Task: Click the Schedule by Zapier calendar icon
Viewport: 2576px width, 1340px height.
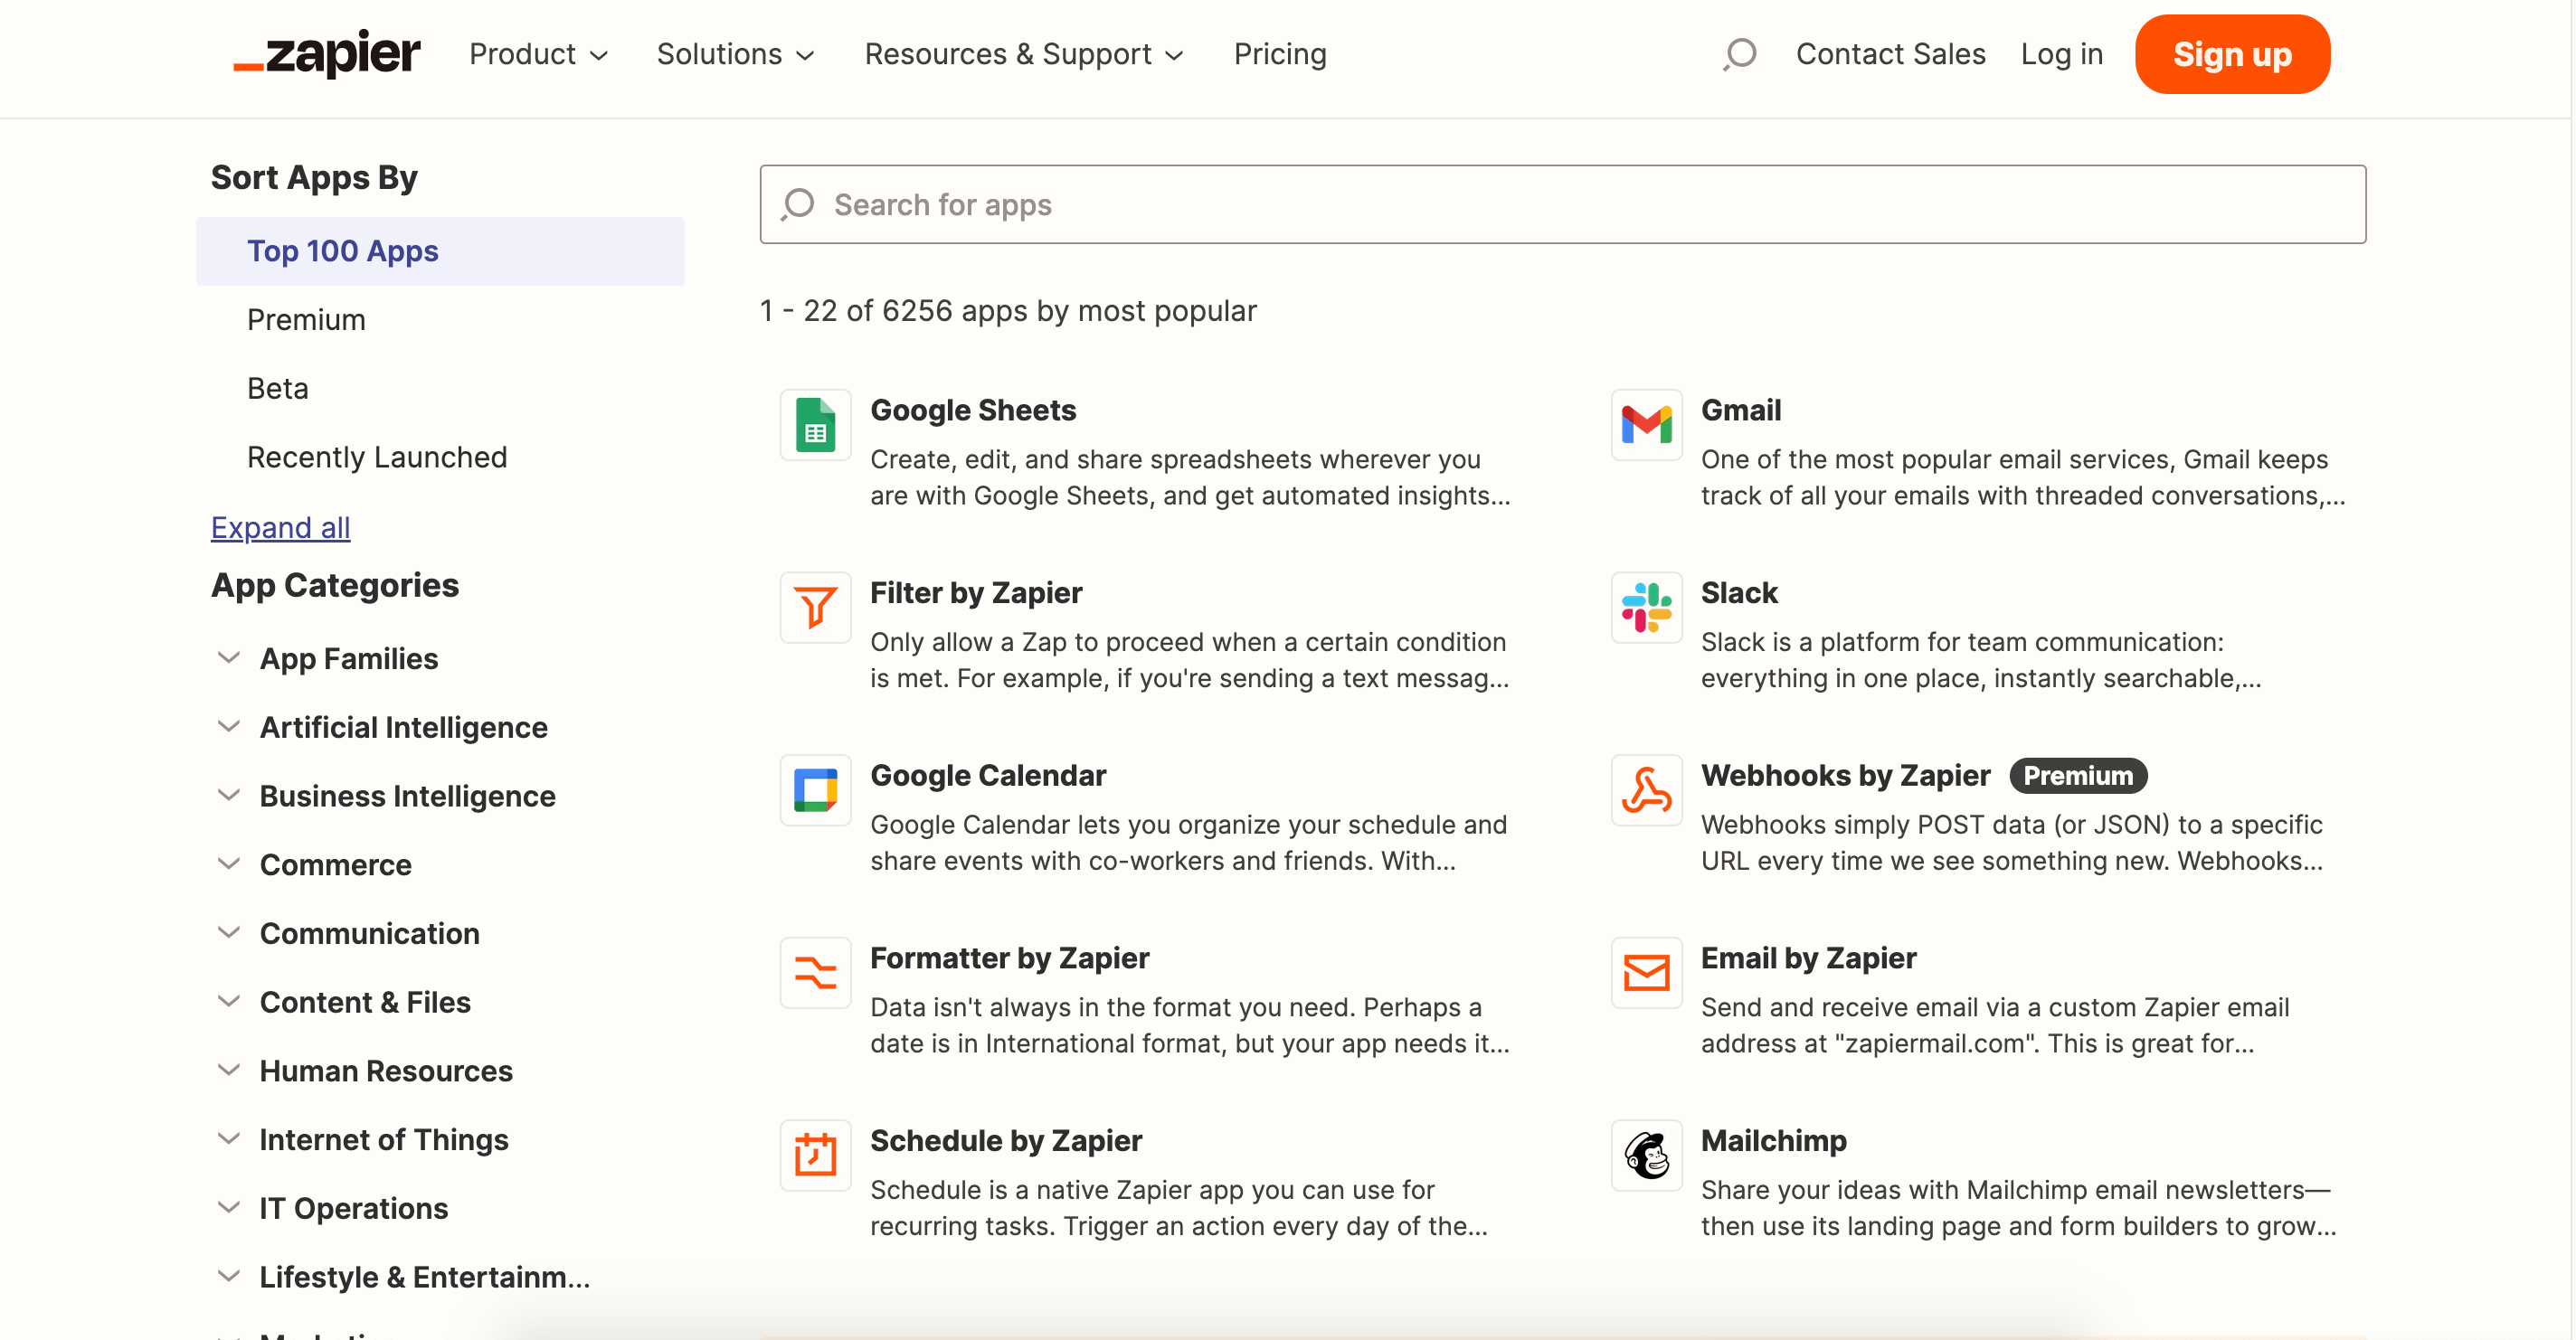Action: pyautogui.click(x=815, y=1155)
